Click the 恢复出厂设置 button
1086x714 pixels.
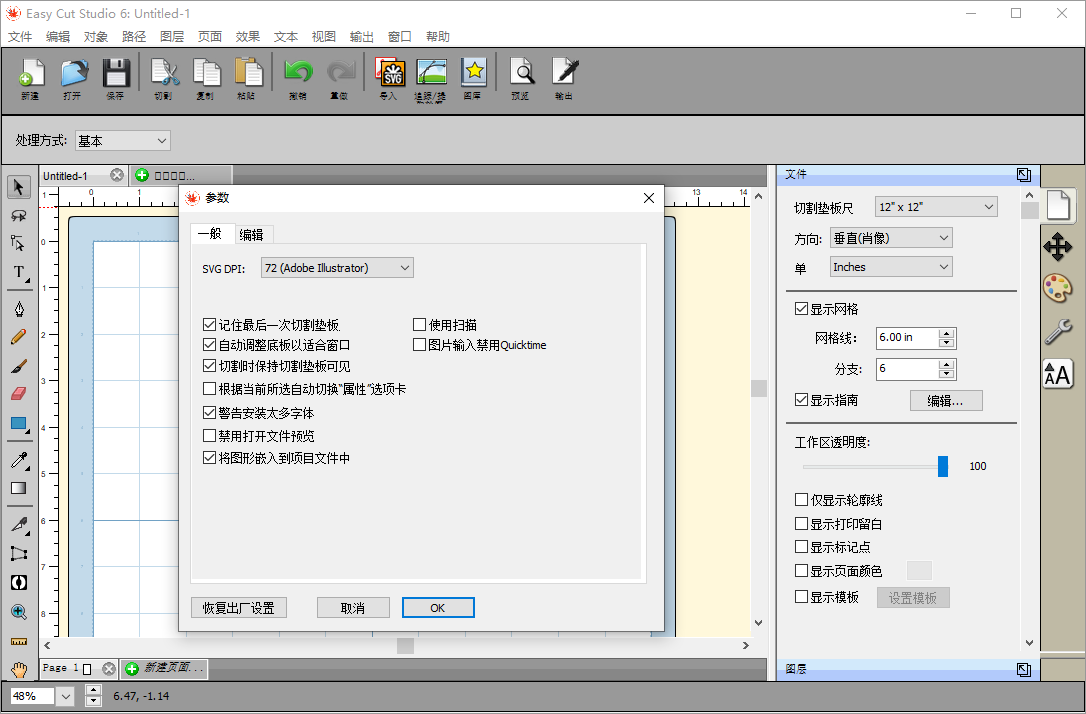pyautogui.click(x=239, y=607)
